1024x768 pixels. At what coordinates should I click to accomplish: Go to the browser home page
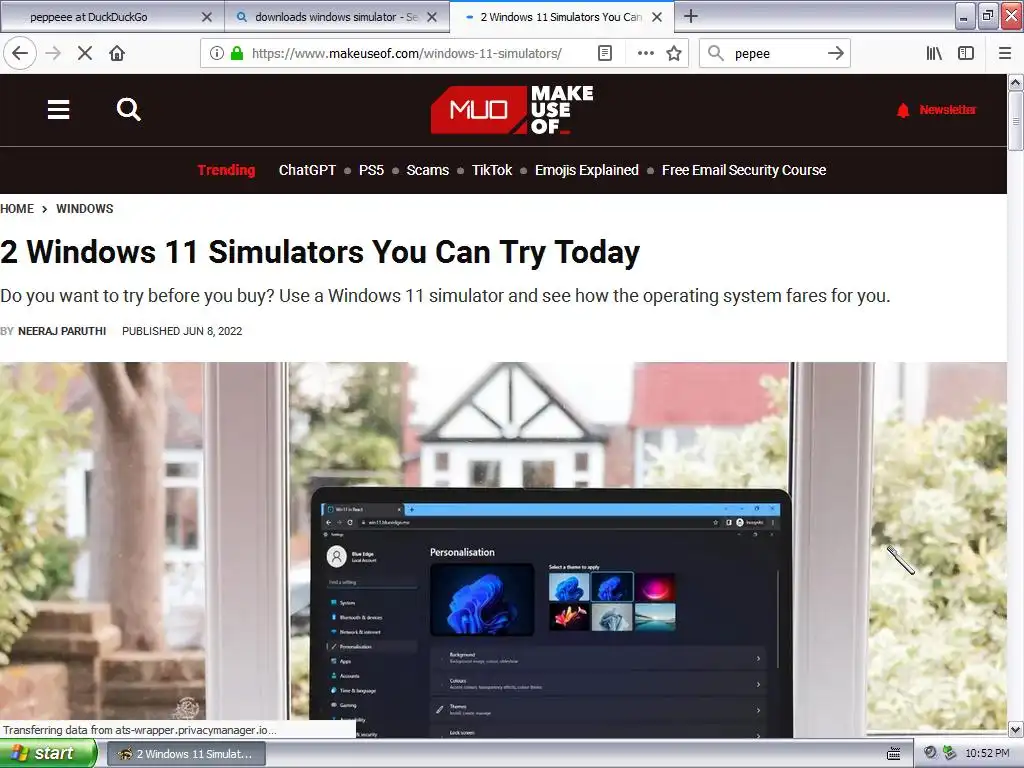coord(117,53)
